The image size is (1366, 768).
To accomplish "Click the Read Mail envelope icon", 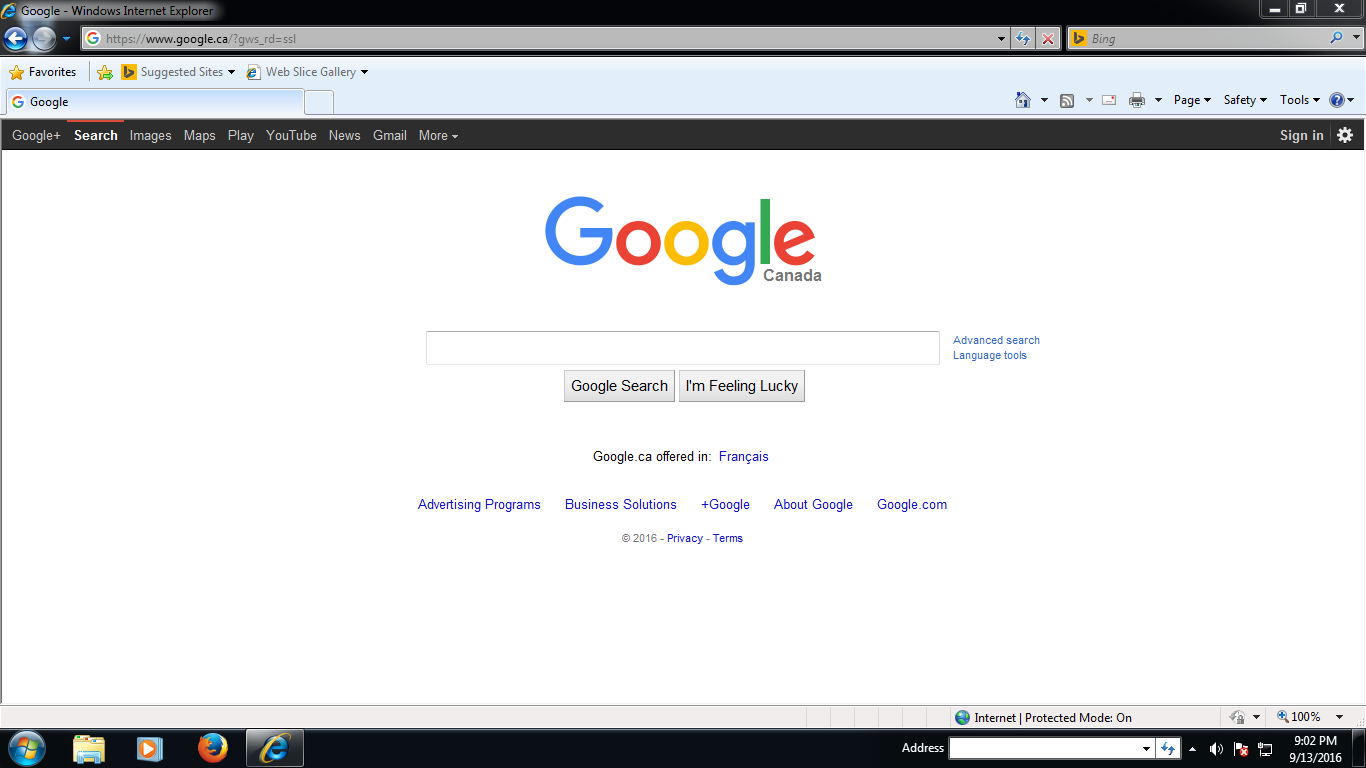I will coord(1109,100).
